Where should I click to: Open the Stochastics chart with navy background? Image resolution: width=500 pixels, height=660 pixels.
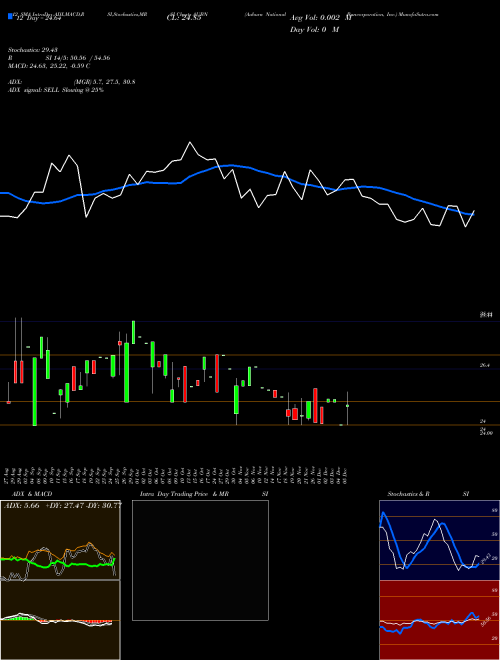439,540
